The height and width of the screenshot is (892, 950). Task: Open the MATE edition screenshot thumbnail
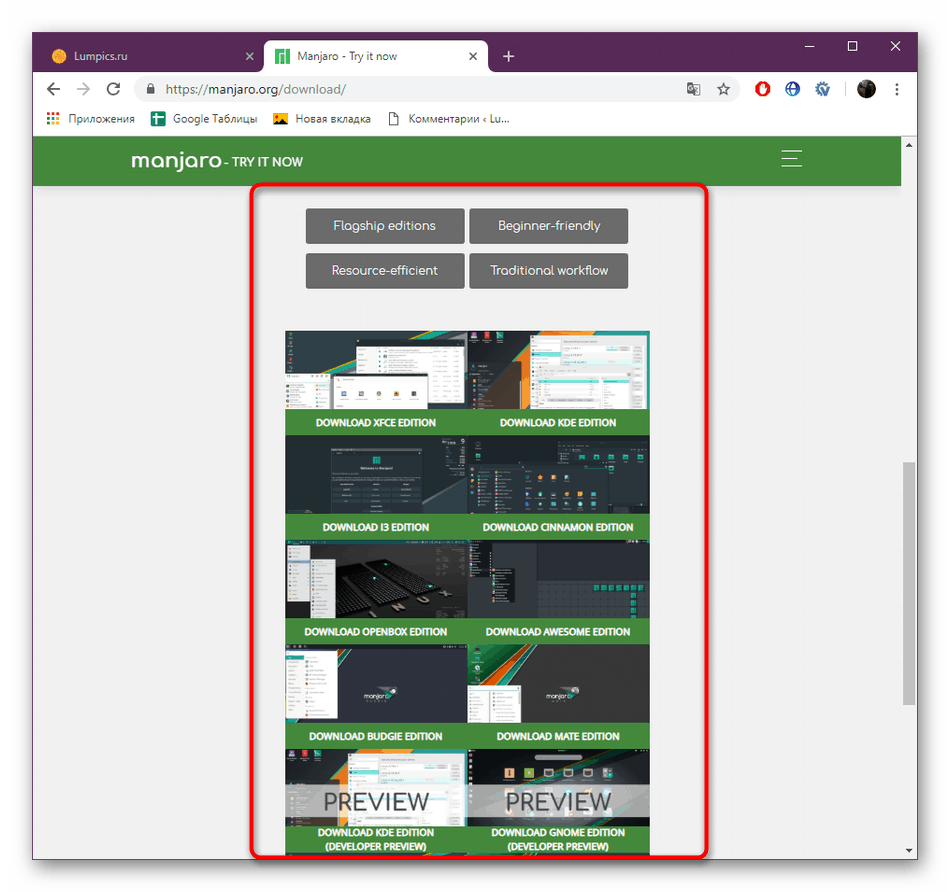[558, 684]
